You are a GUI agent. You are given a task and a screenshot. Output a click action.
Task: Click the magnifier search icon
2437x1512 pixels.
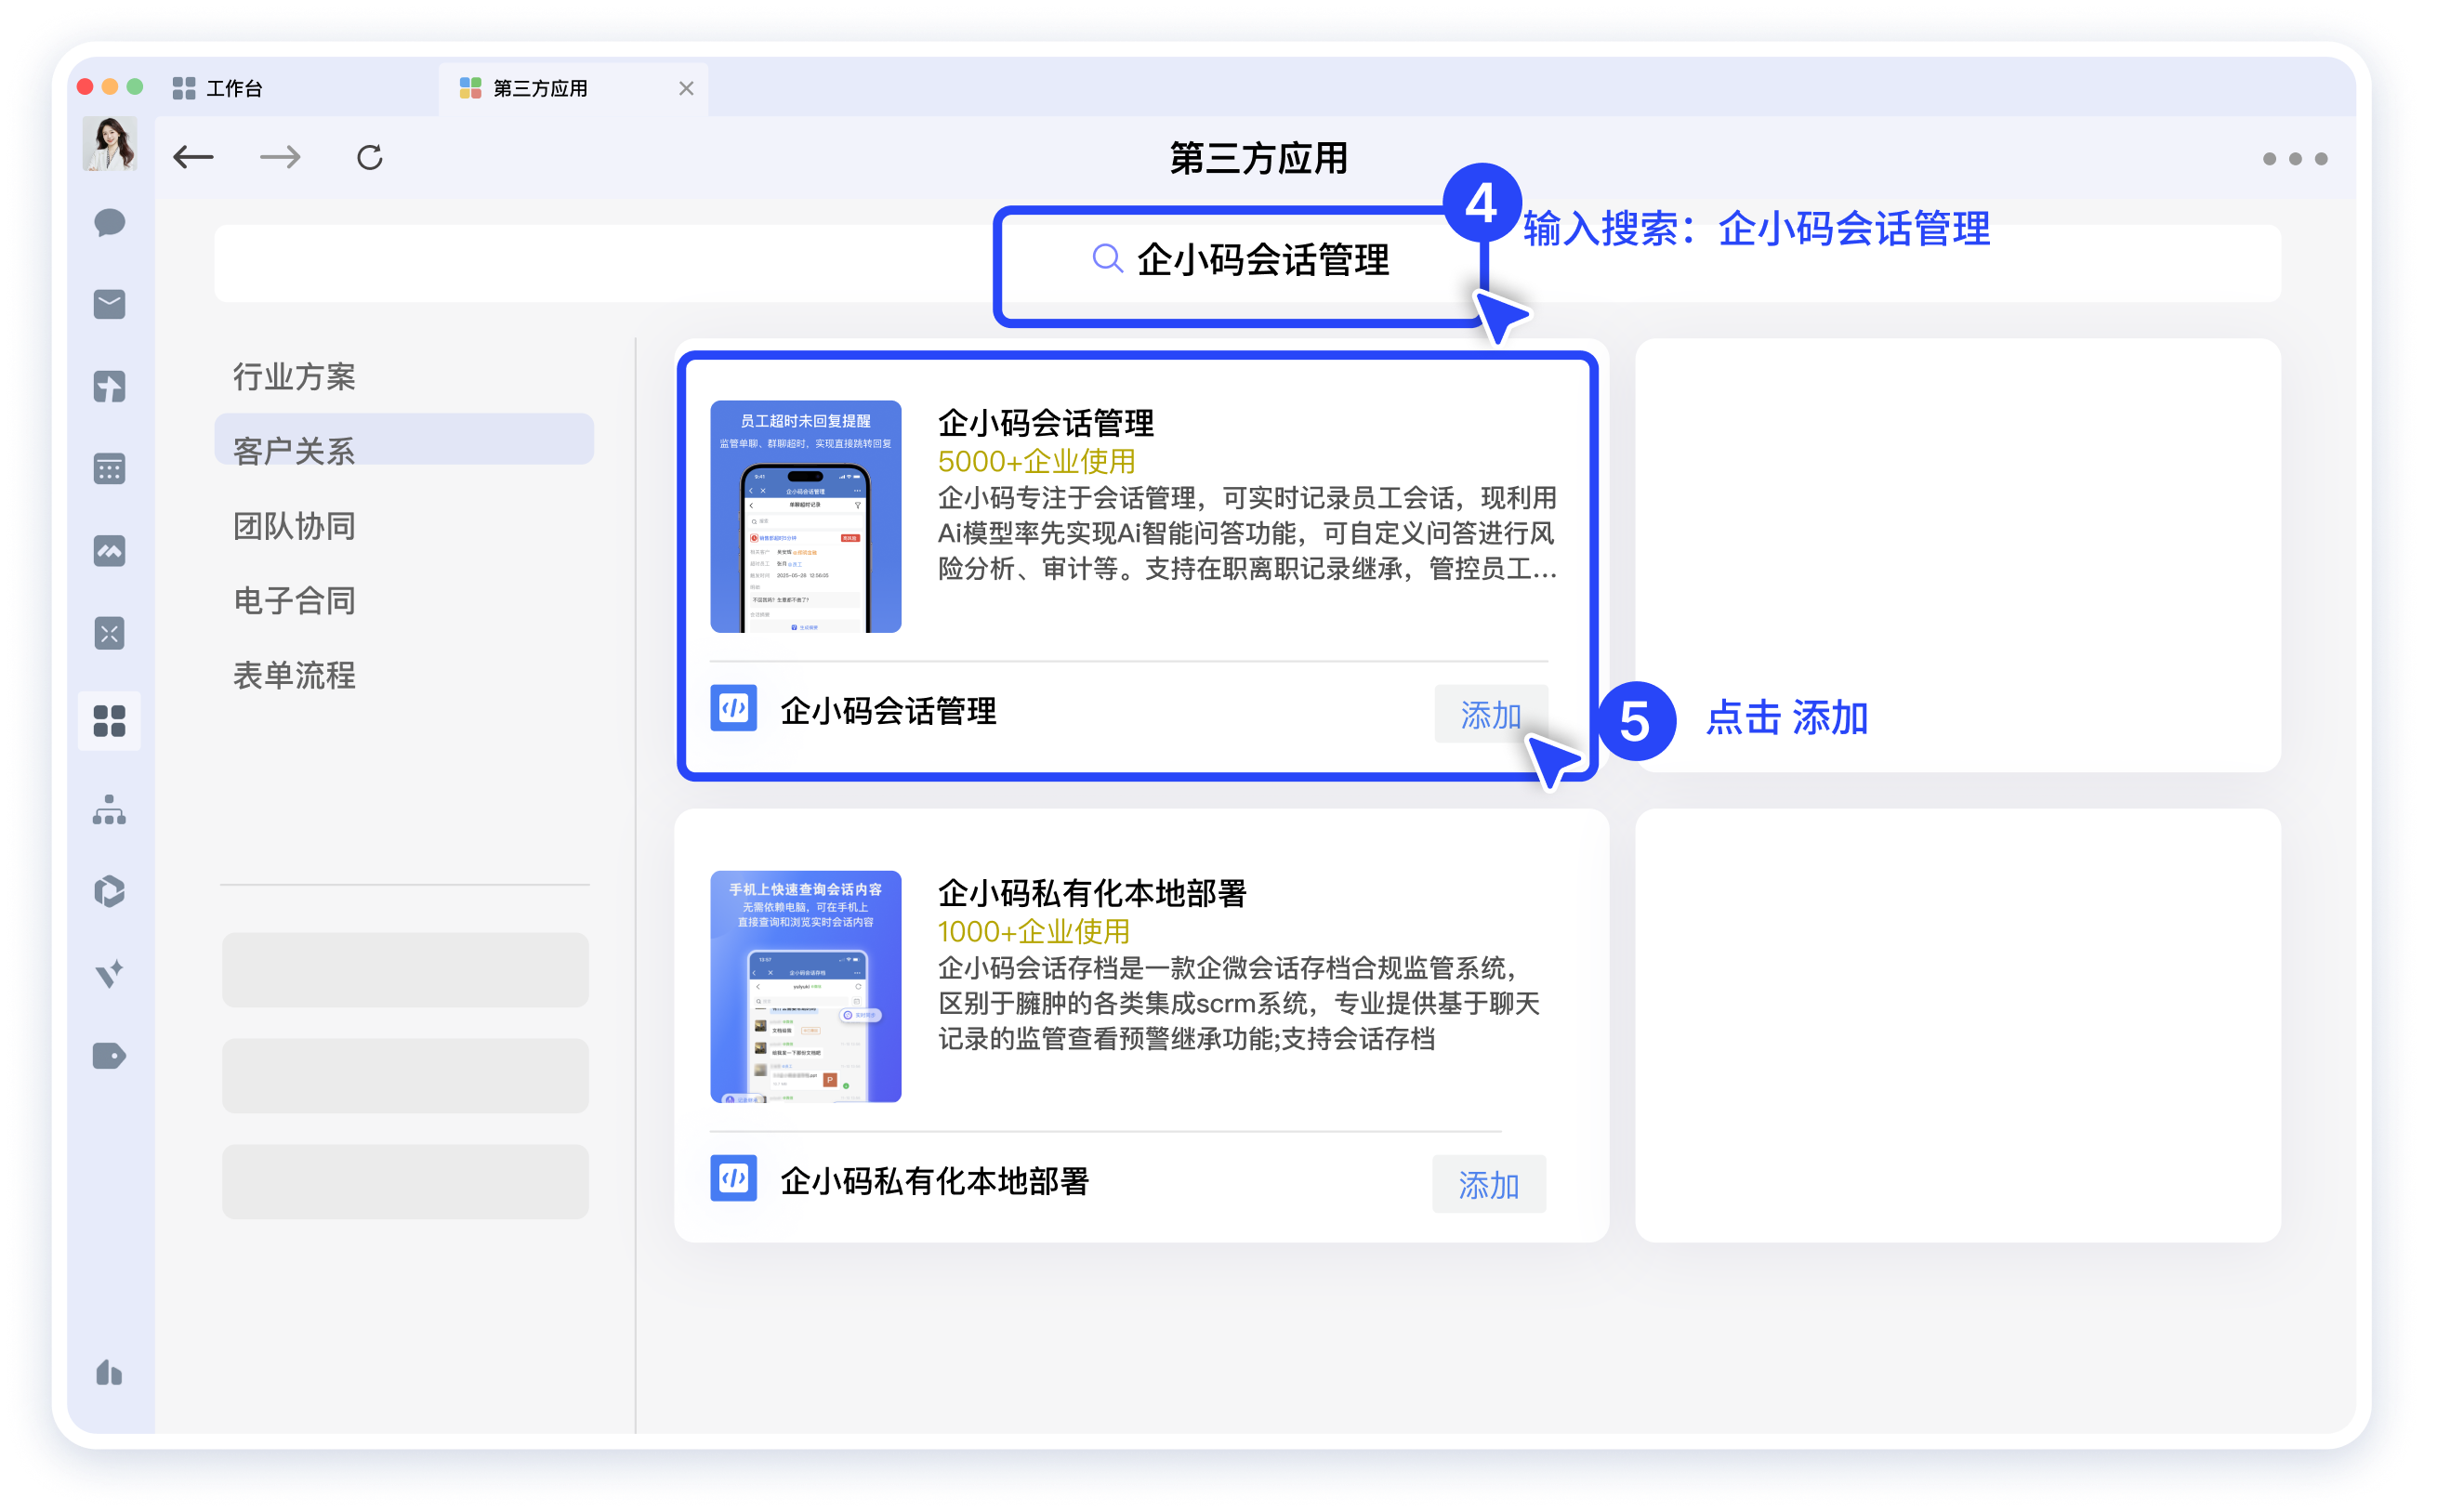click(1107, 259)
